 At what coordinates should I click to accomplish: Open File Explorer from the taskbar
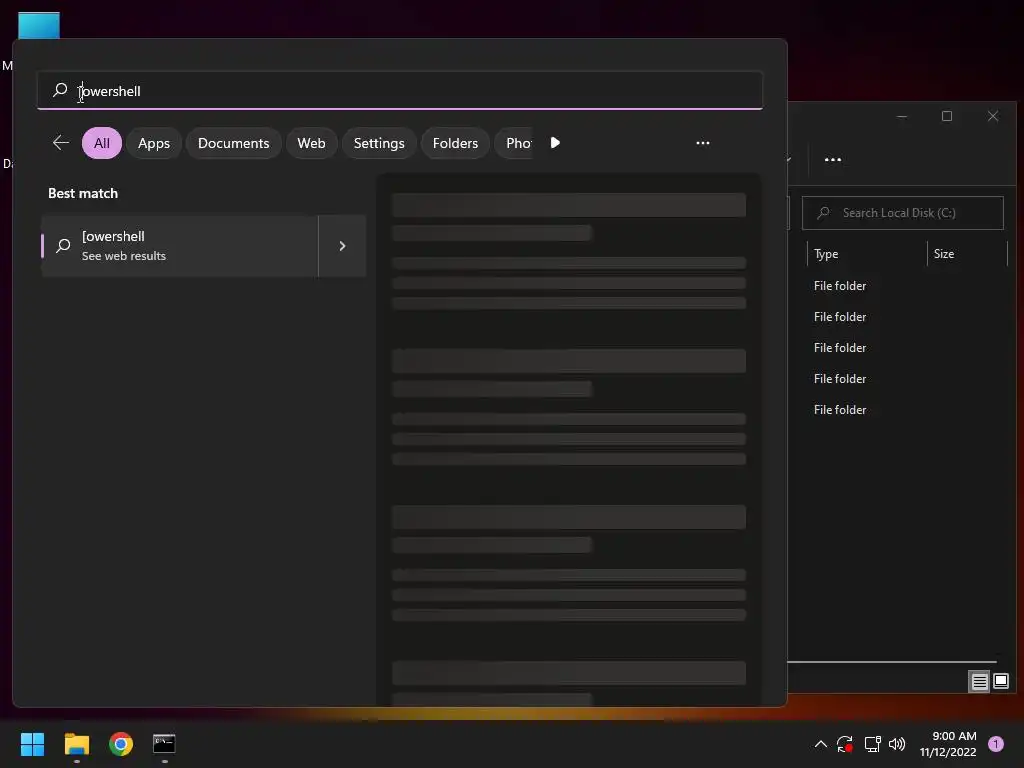pos(77,744)
